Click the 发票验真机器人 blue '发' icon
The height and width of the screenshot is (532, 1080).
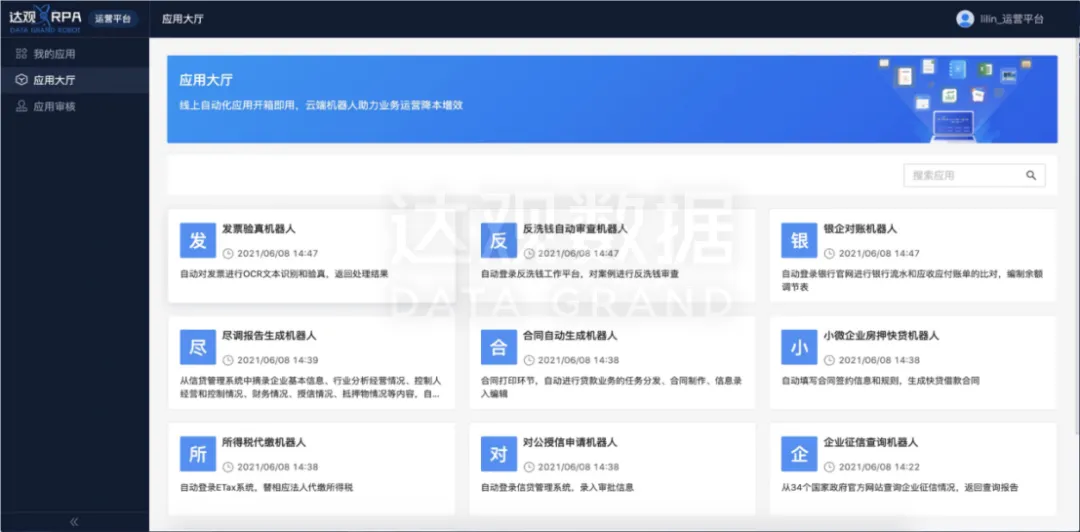click(198, 241)
